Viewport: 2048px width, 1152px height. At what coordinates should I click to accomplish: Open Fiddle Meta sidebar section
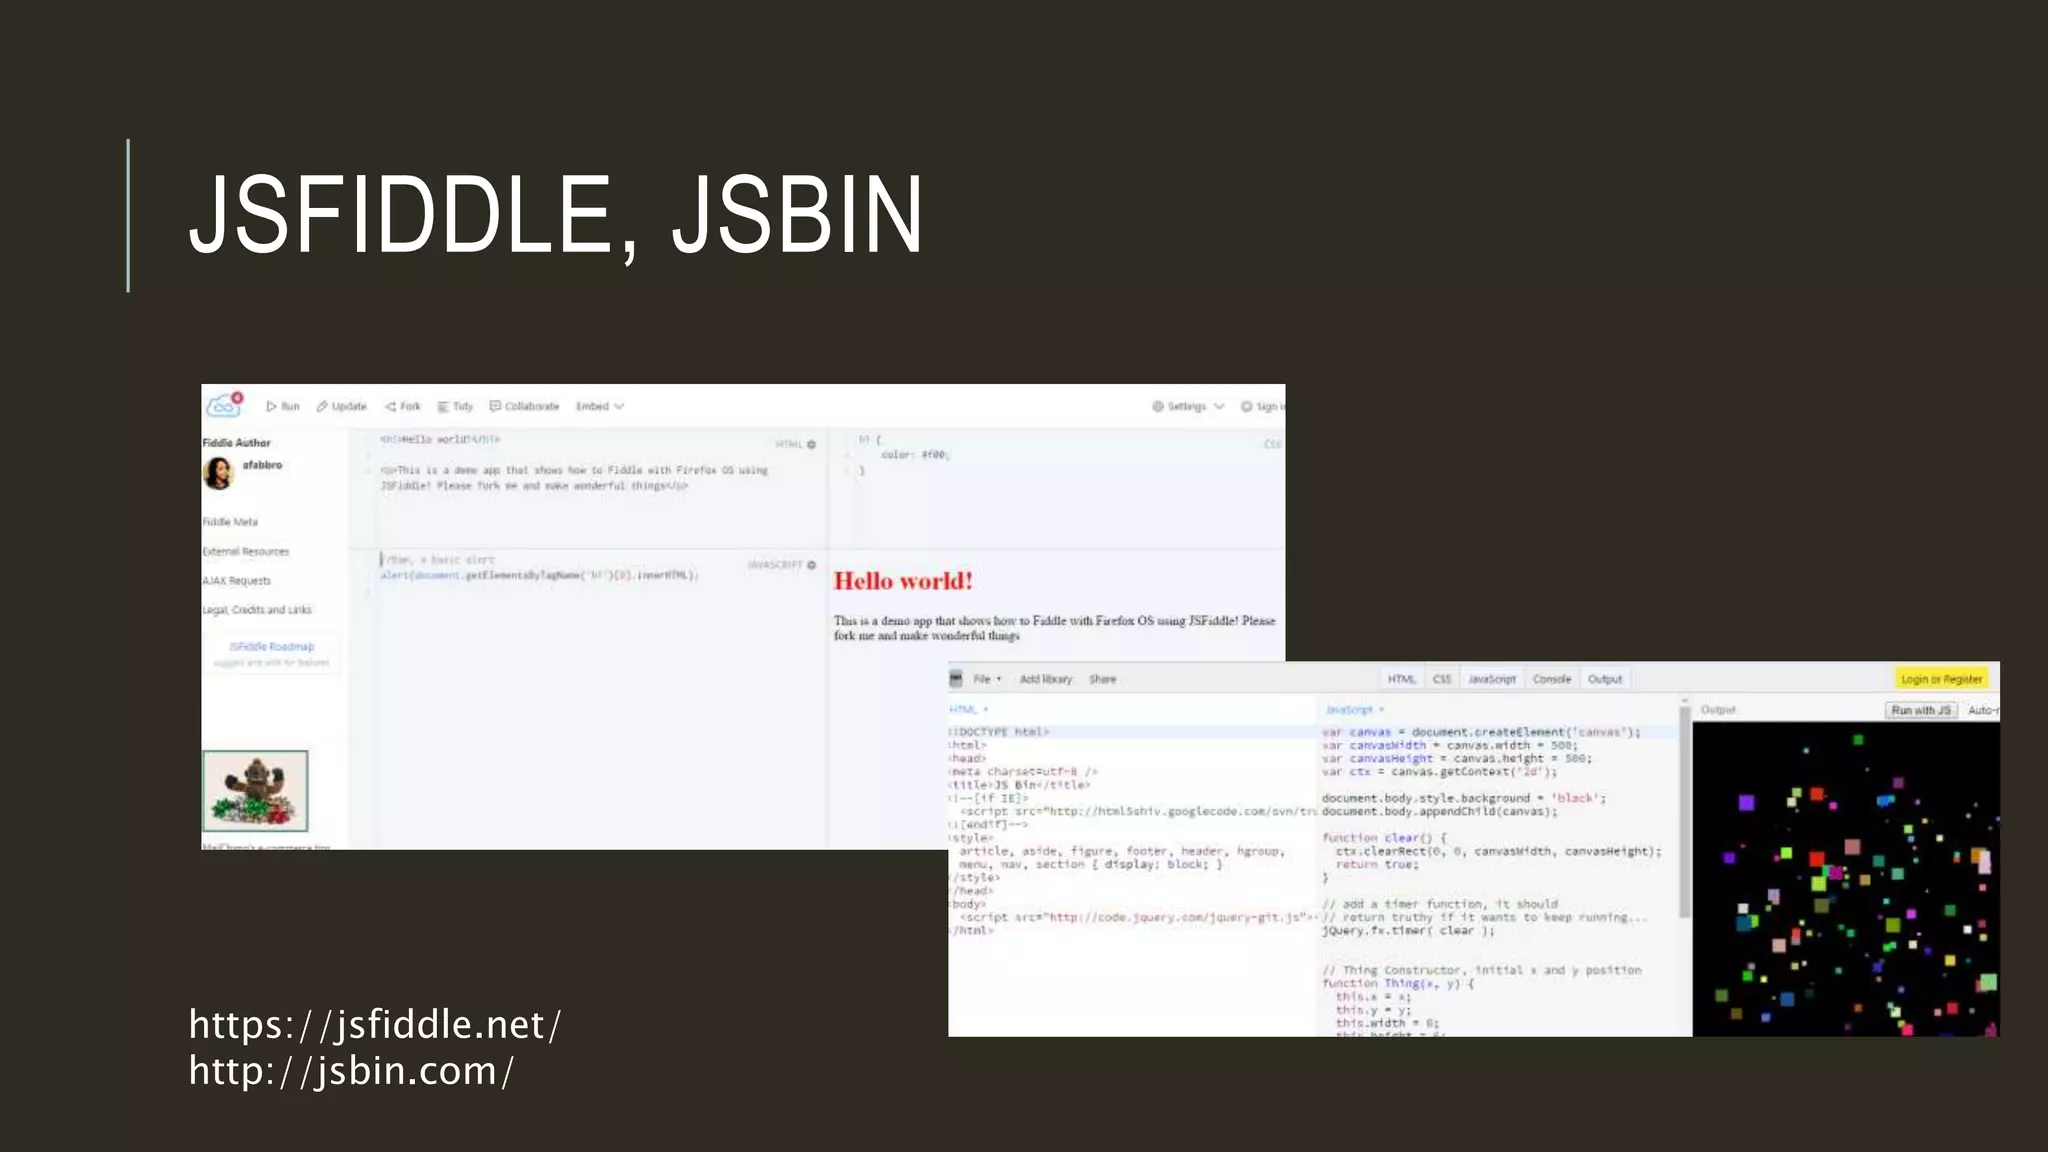[x=231, y=522]
